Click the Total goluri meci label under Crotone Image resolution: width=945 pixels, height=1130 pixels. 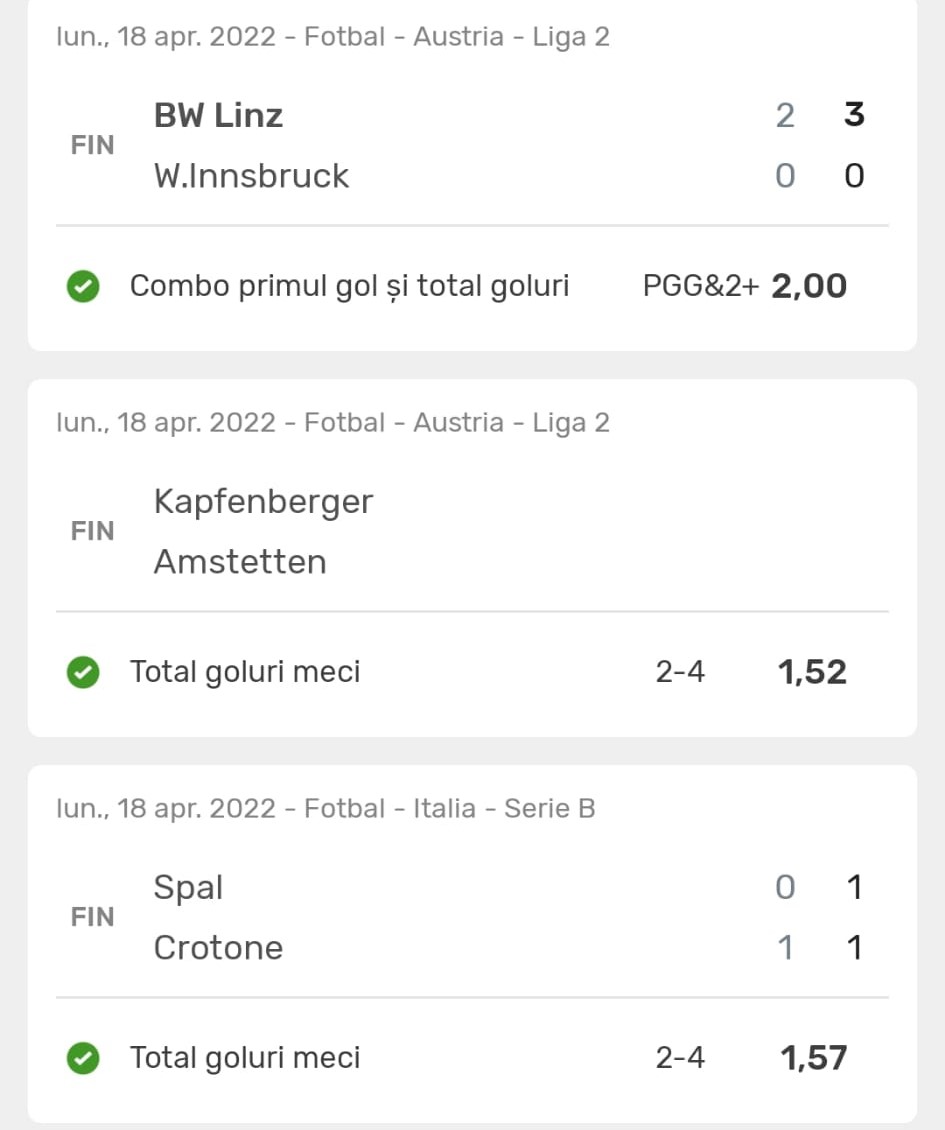click(245, 1058)
